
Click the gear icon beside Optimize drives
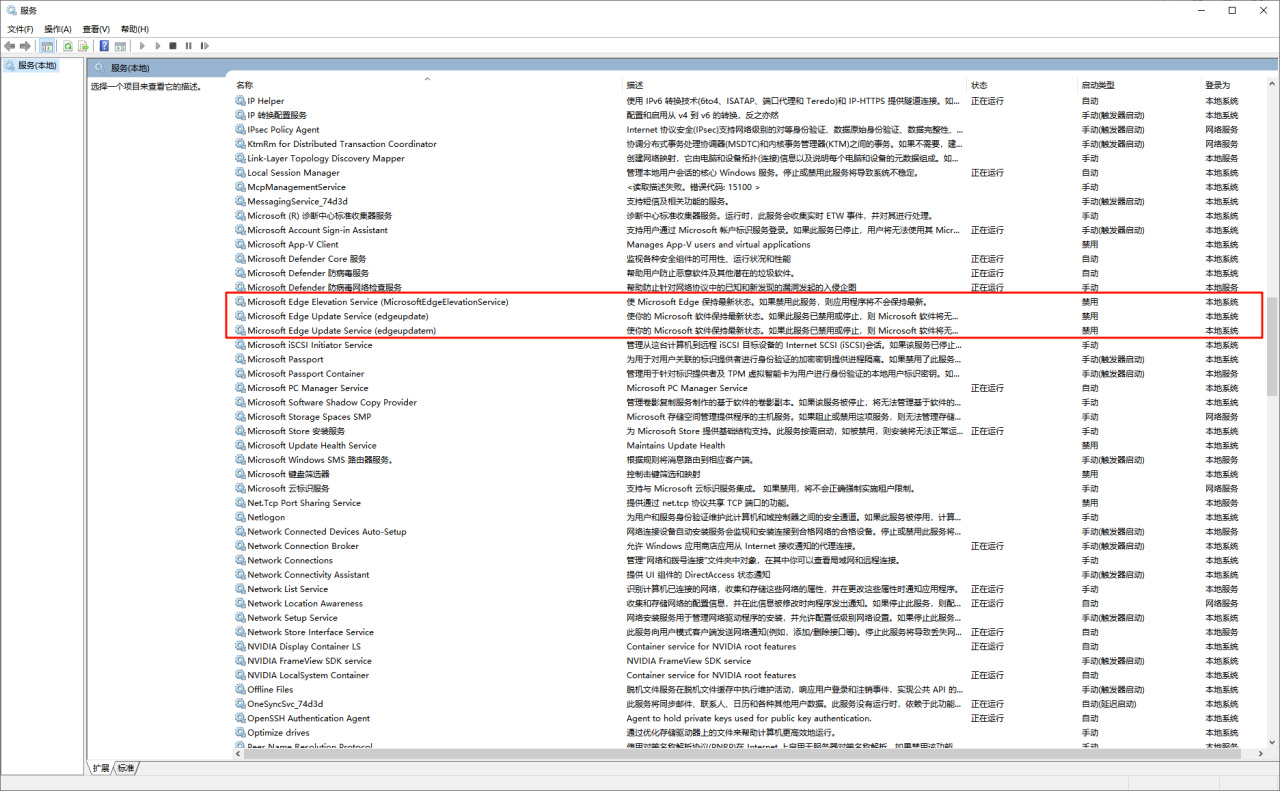tap(240, 733)
